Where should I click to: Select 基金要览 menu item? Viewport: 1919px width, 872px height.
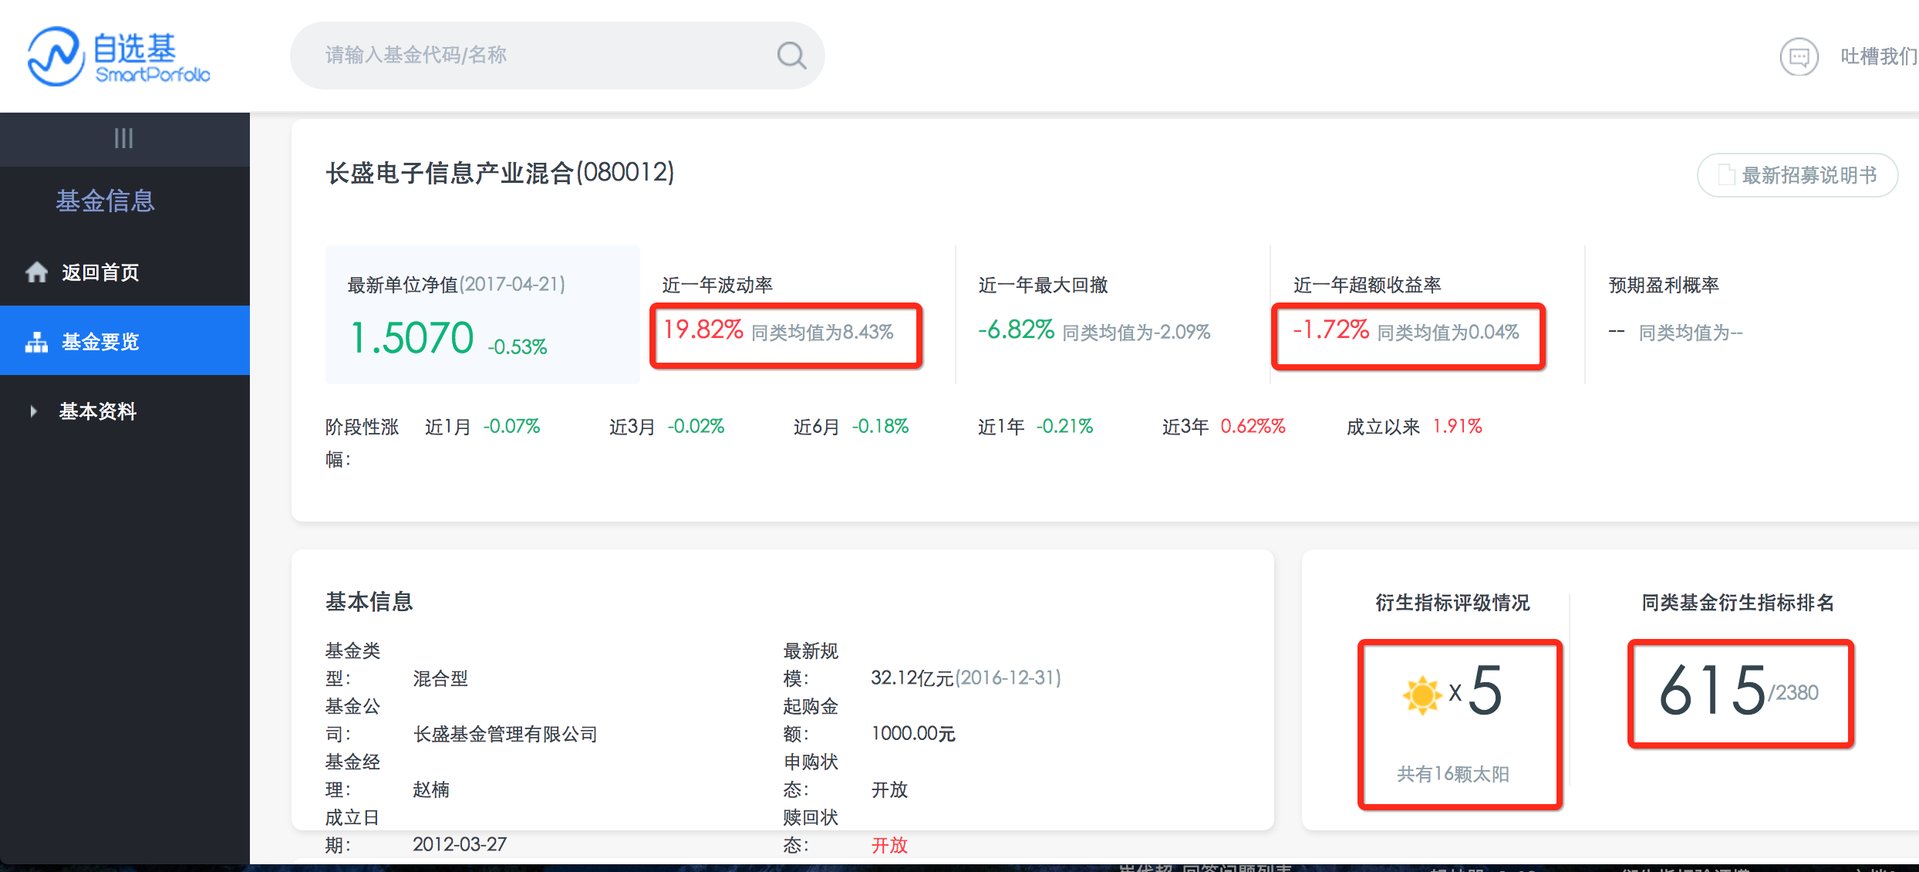pyautogui.click(x=125, y=341)
